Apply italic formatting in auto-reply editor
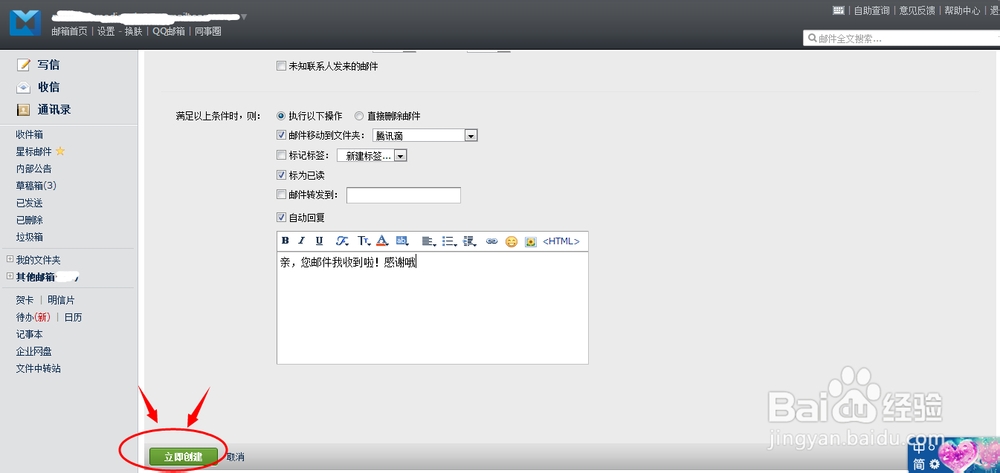Screen dimensions: 1000x473 point(302,241)
